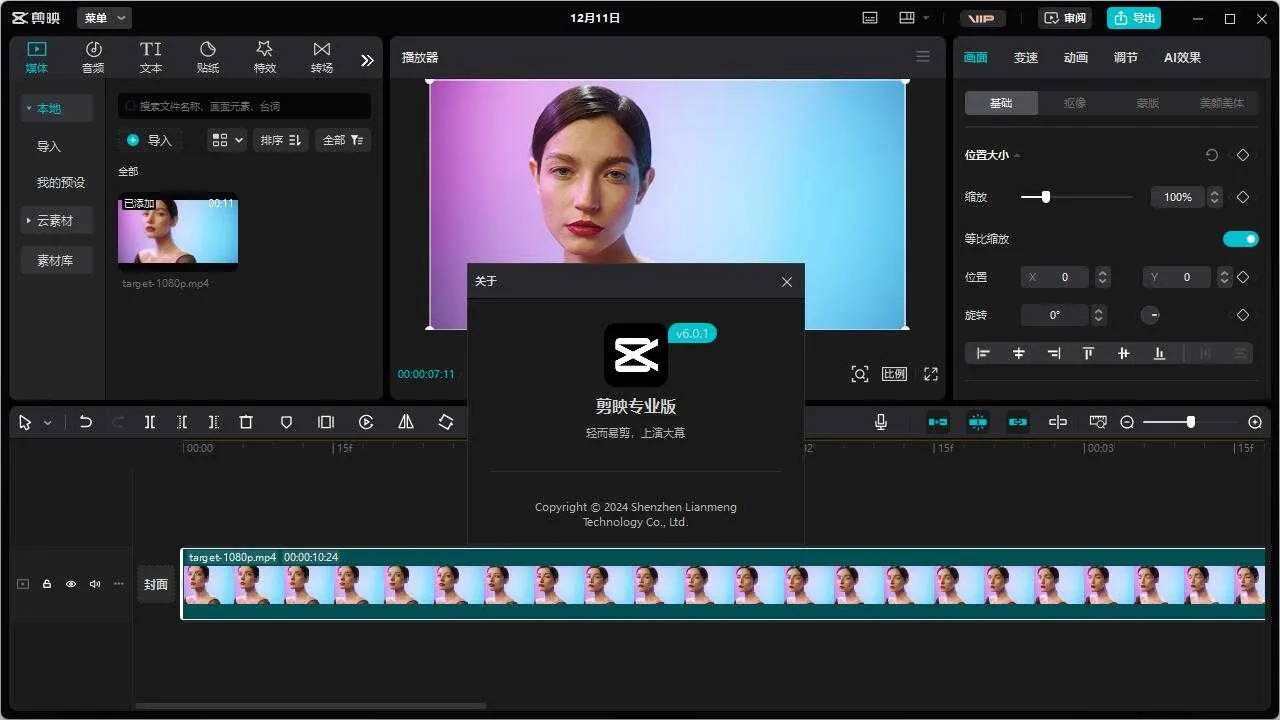Open the 贴纸 stickers panel
This screenshot has width=1280, height=720.
pos(207,56)
